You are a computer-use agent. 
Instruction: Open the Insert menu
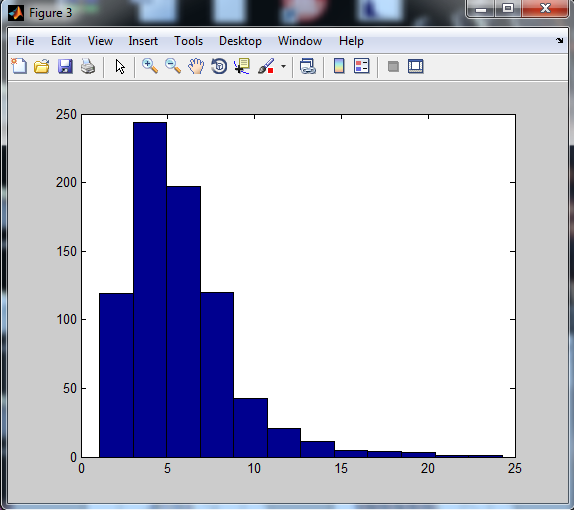point(143,41)
